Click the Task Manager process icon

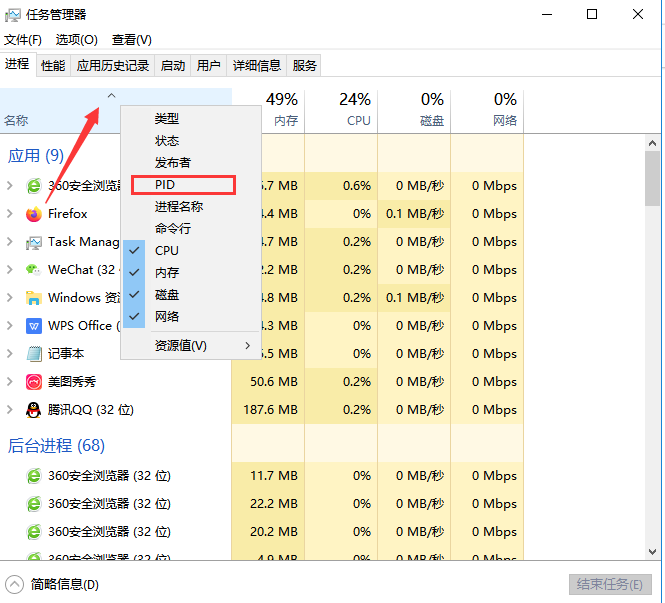pos(34,242)
